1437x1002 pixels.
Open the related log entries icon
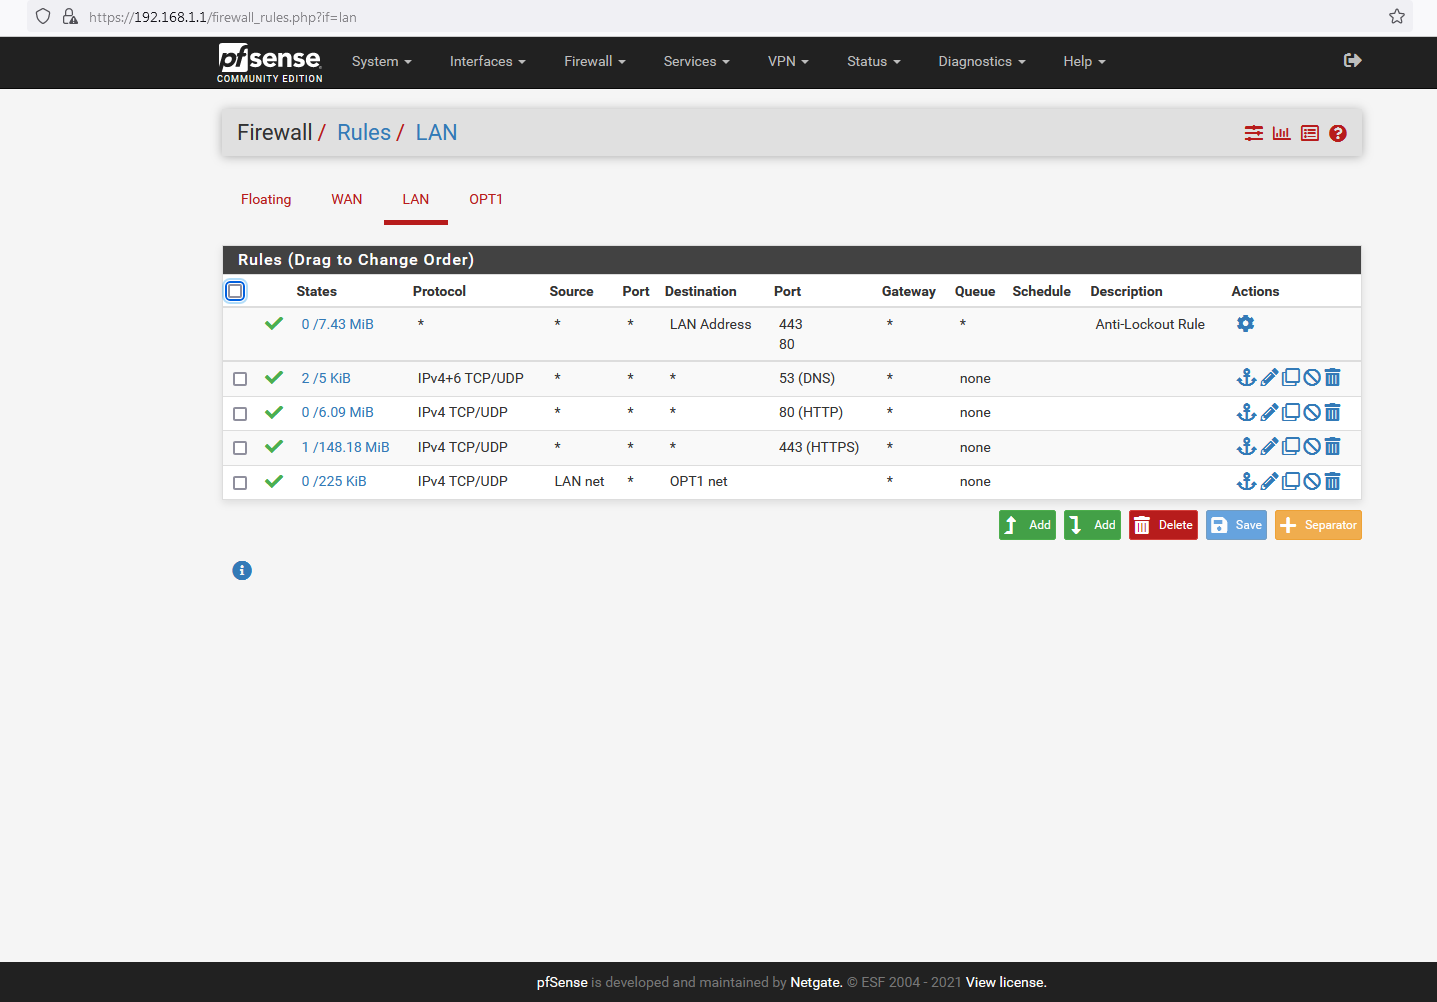[x=1310, y=133]
